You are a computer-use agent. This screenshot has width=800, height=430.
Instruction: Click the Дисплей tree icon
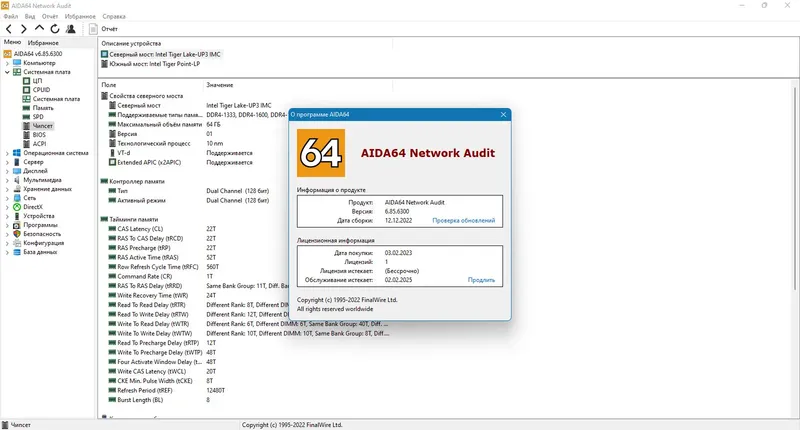click(x=17, y=171)
